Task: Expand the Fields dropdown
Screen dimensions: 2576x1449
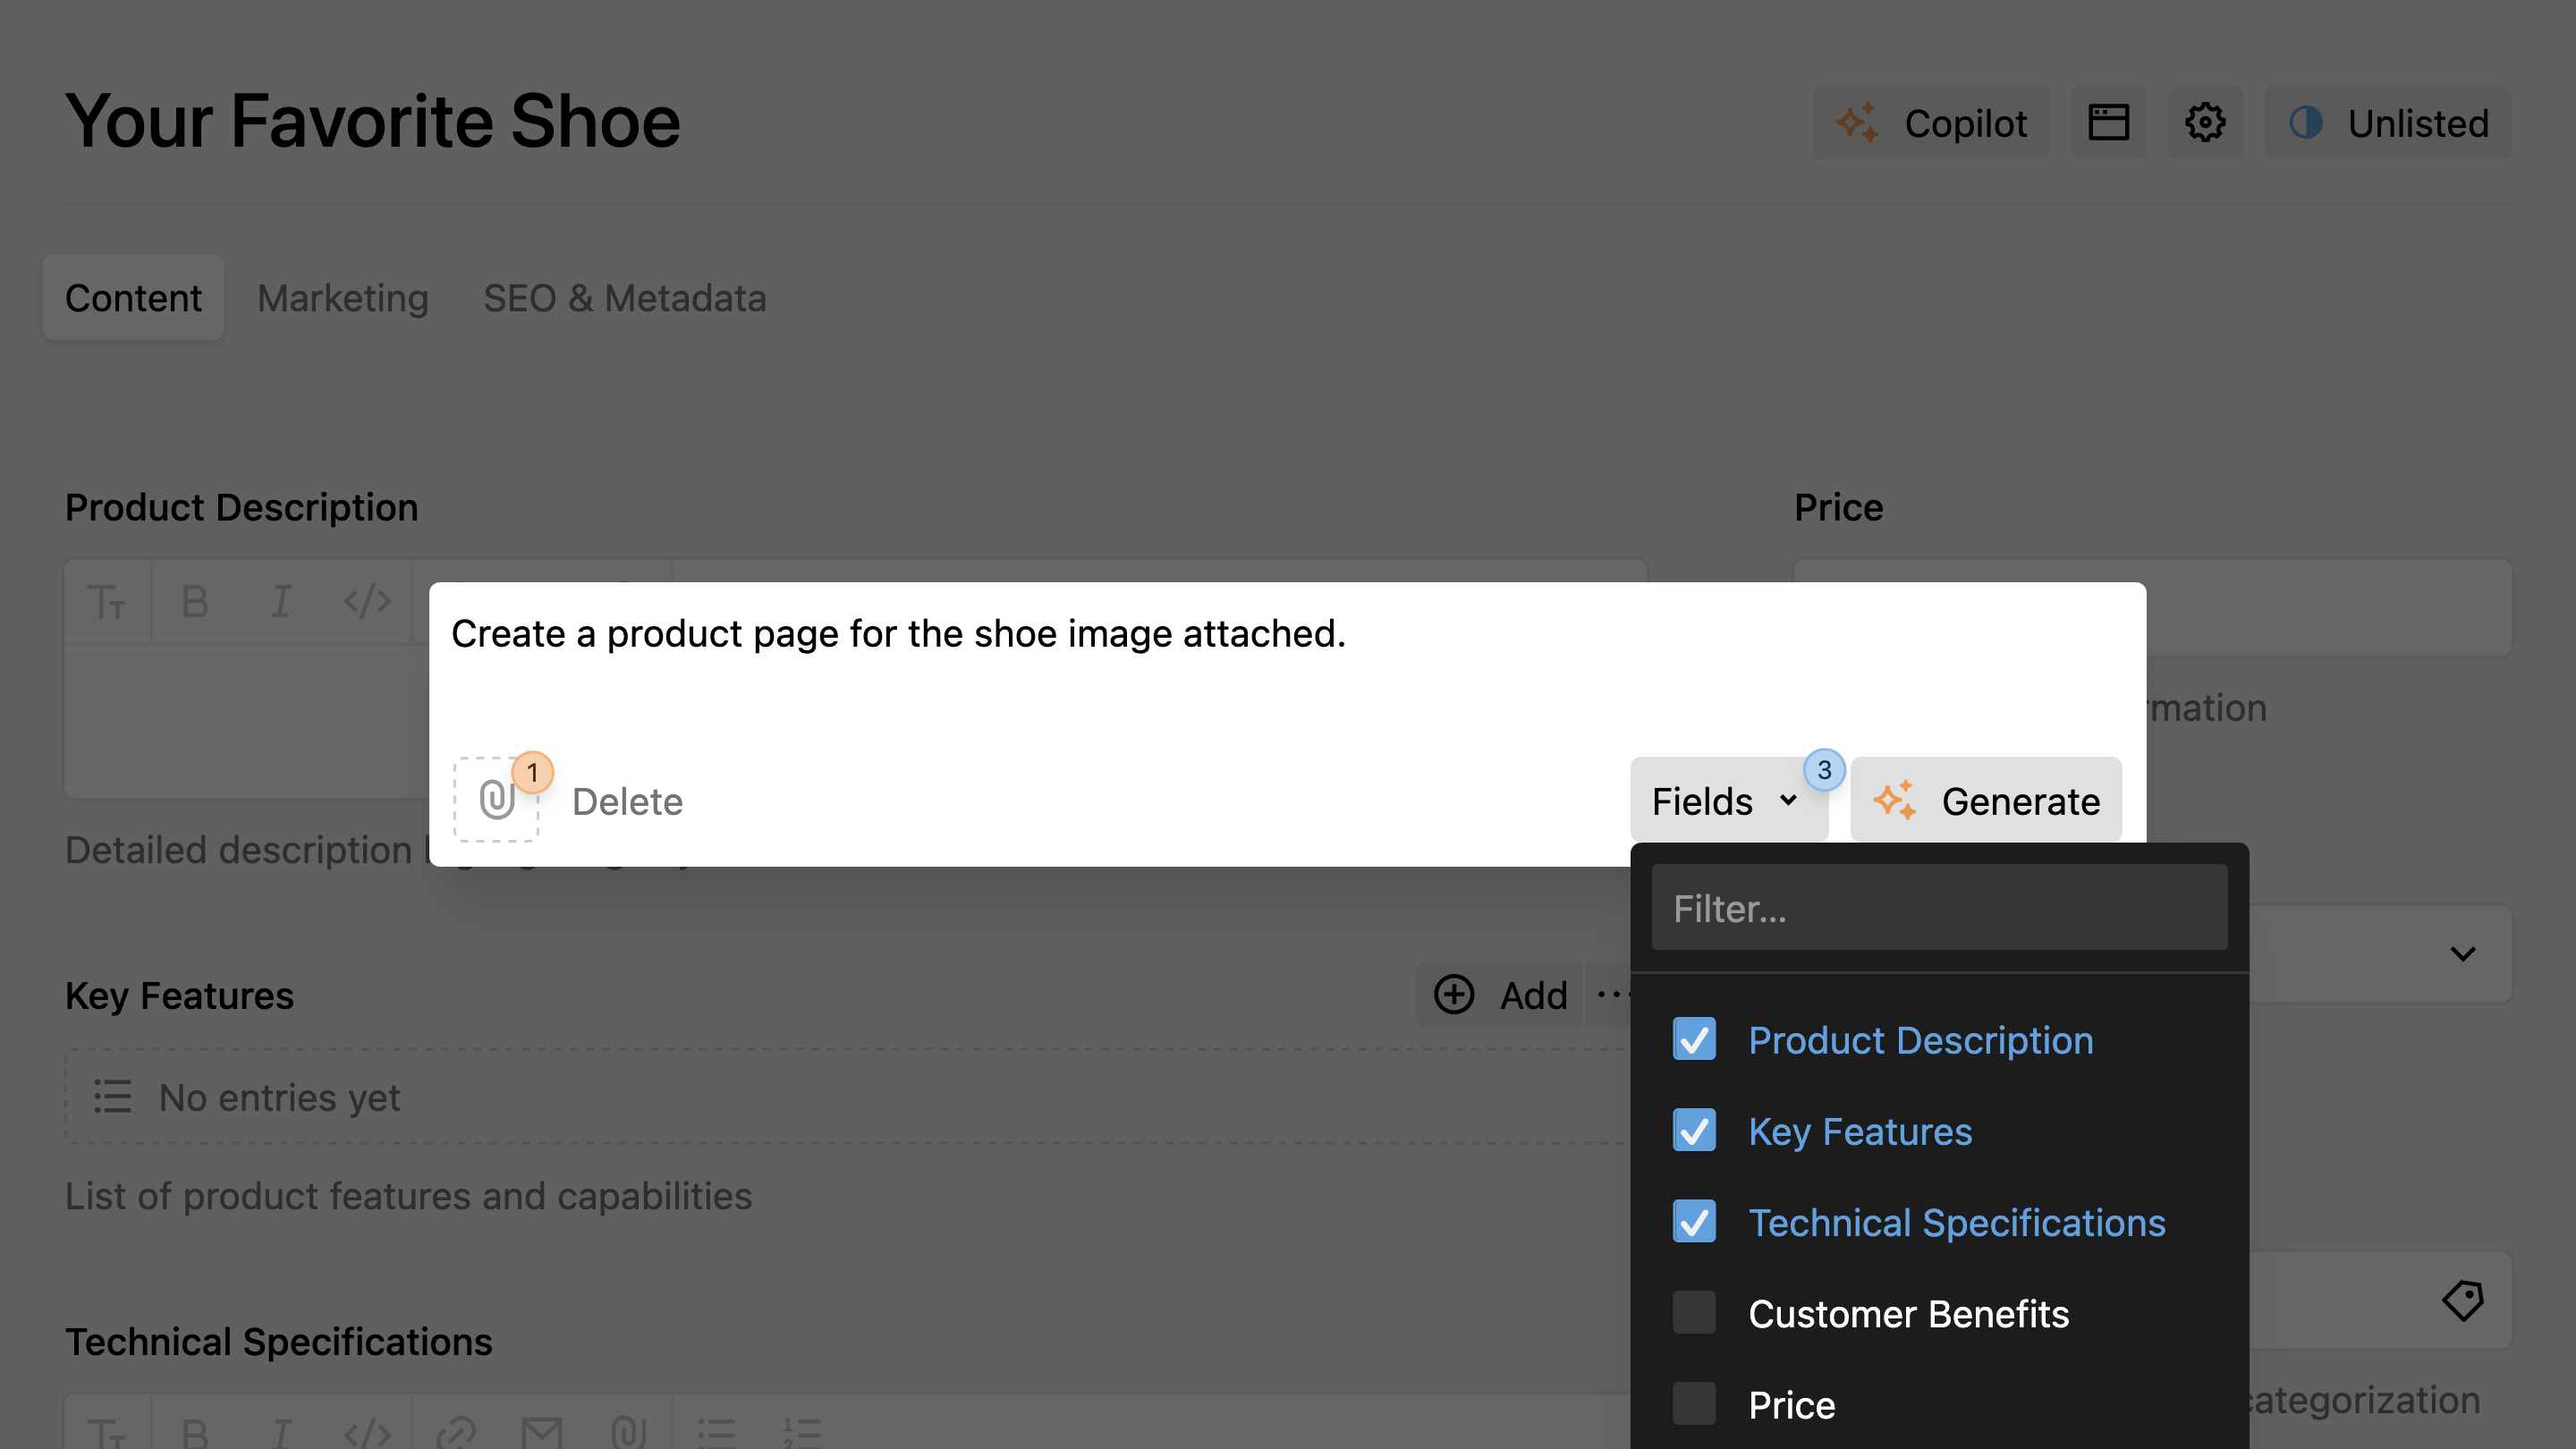Action: 1728,800
